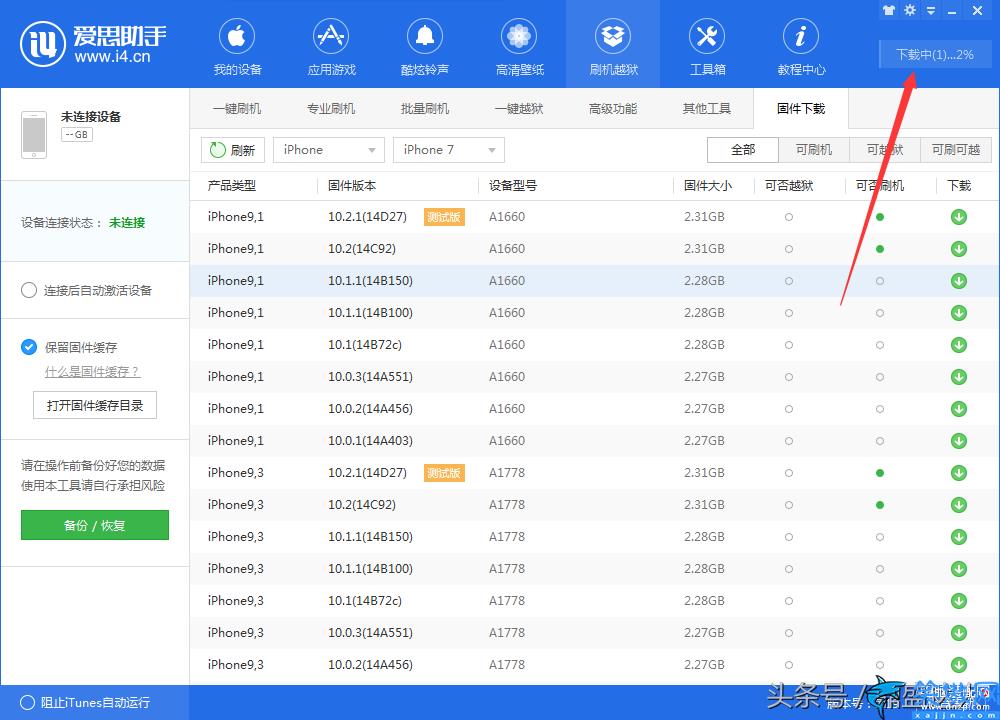The image size is (1000, 720).
Task: Open the 教程中心 tutorial center
Action: coord(801,47)
